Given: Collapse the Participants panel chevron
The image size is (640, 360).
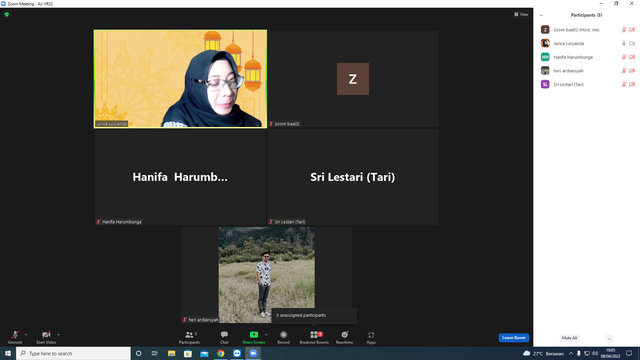Looking at the screenshot, I should 541,15.
